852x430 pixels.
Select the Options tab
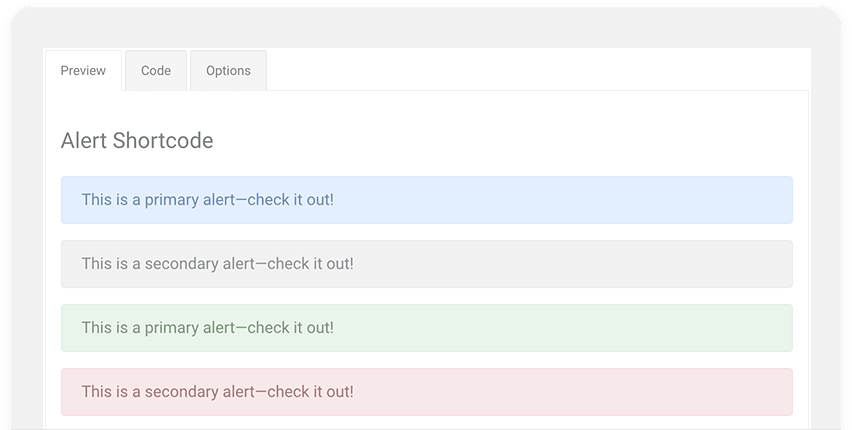tap(228, 71)
